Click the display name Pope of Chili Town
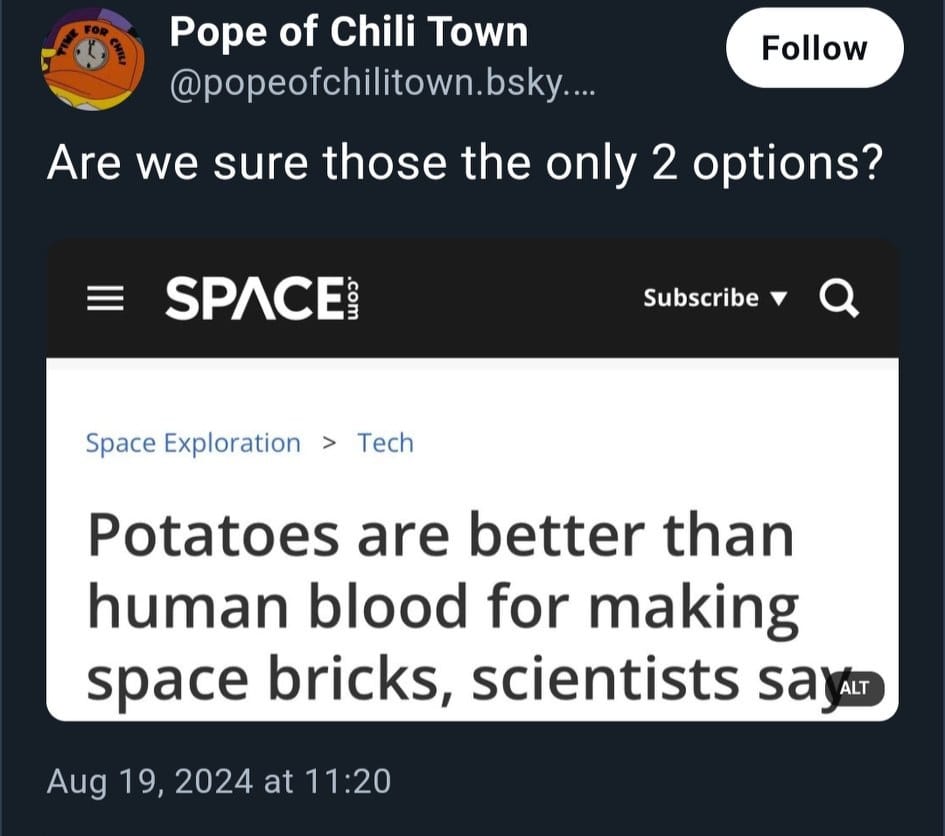The width and height of the screenshot is (945, 836). (x=348, y=32)
